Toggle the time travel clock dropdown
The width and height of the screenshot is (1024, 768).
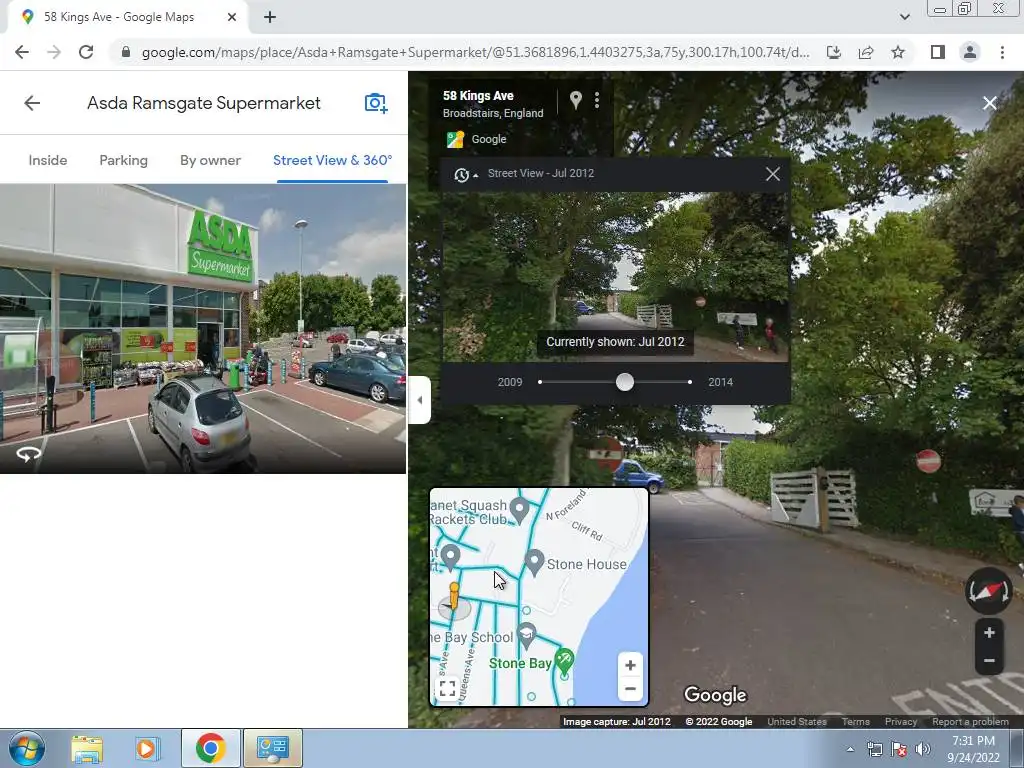click(466, 174)
